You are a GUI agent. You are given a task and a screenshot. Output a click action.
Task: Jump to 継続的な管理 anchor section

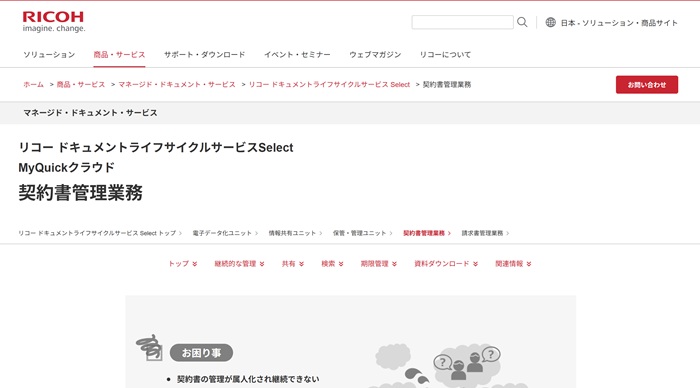pyautogui.click(x=239, y=263)
